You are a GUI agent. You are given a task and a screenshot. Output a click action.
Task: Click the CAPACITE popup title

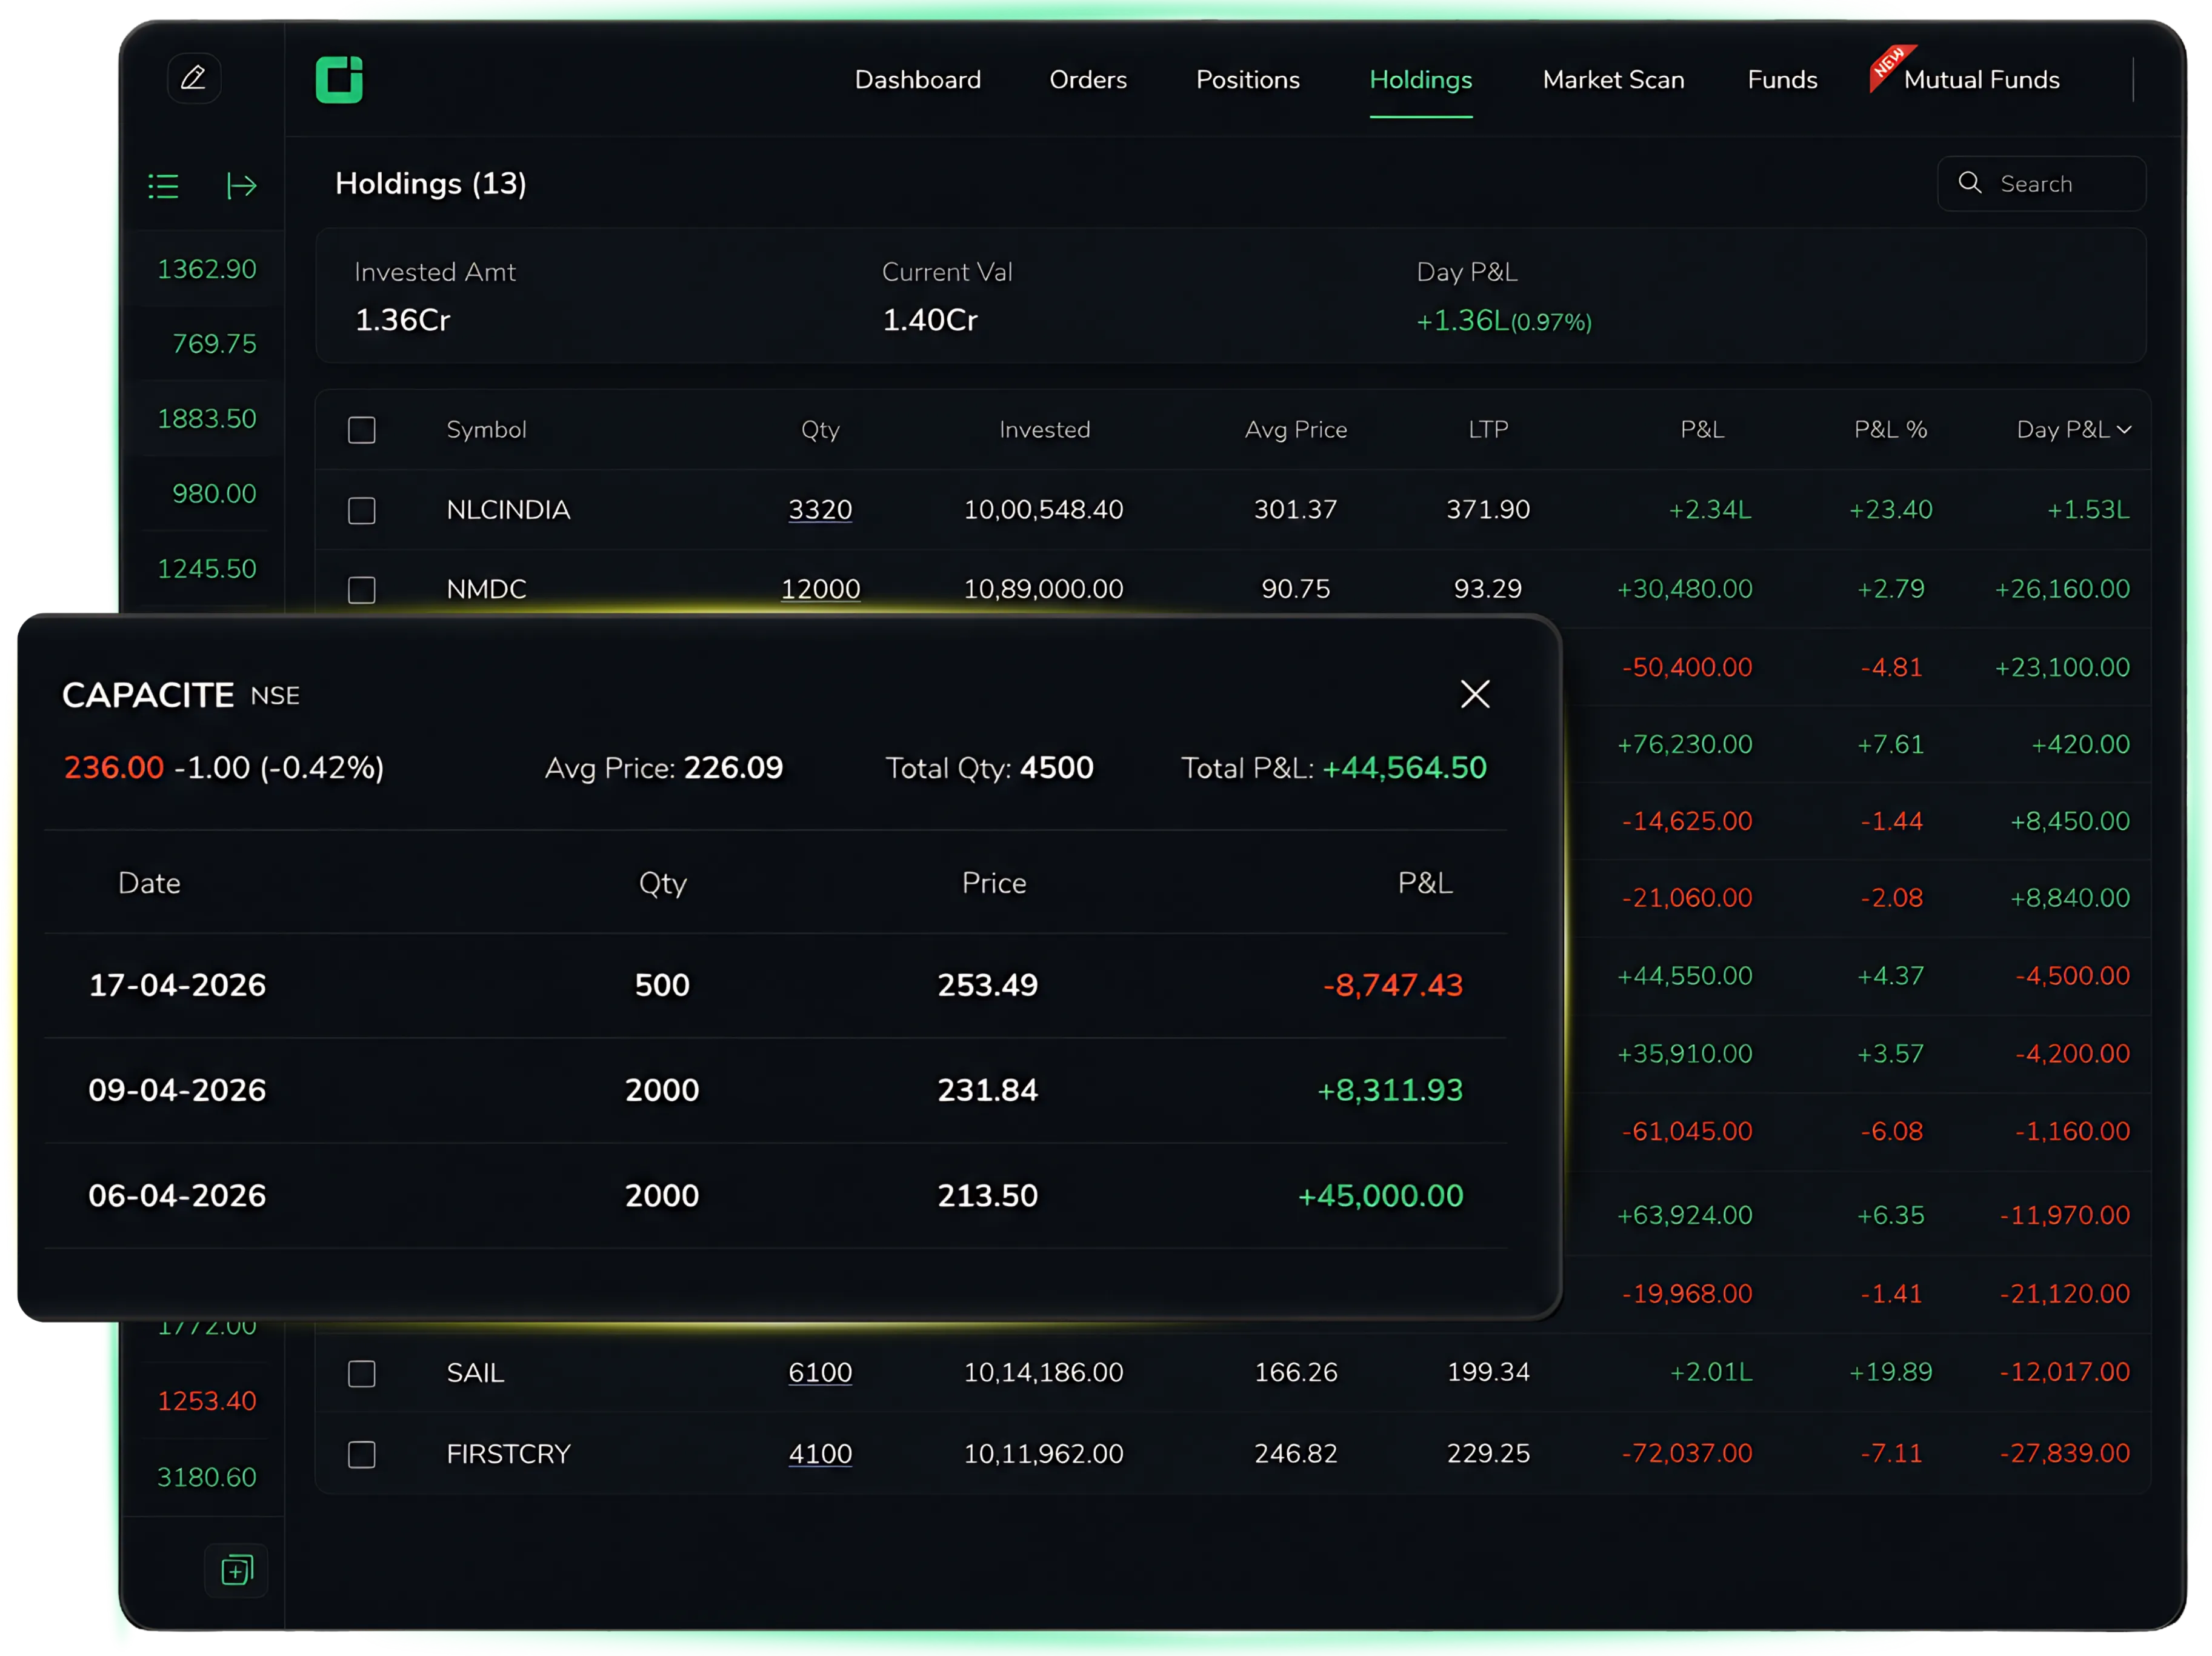pyautogui.click(x=148, y=695)
